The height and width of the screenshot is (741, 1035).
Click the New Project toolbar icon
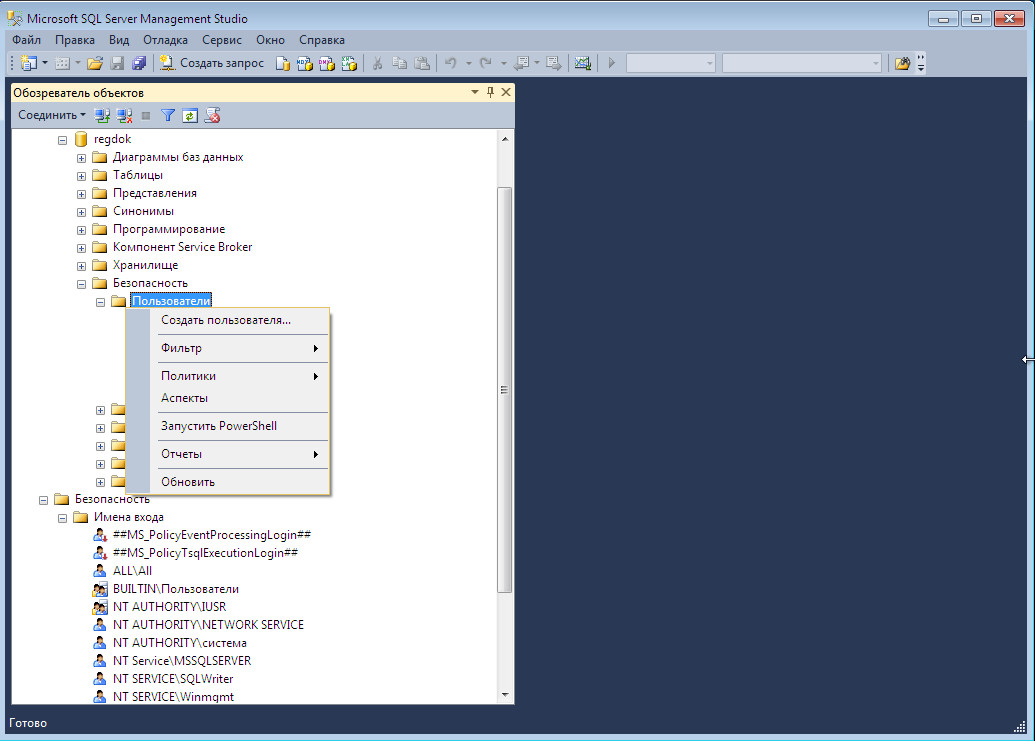coord(28,63)
